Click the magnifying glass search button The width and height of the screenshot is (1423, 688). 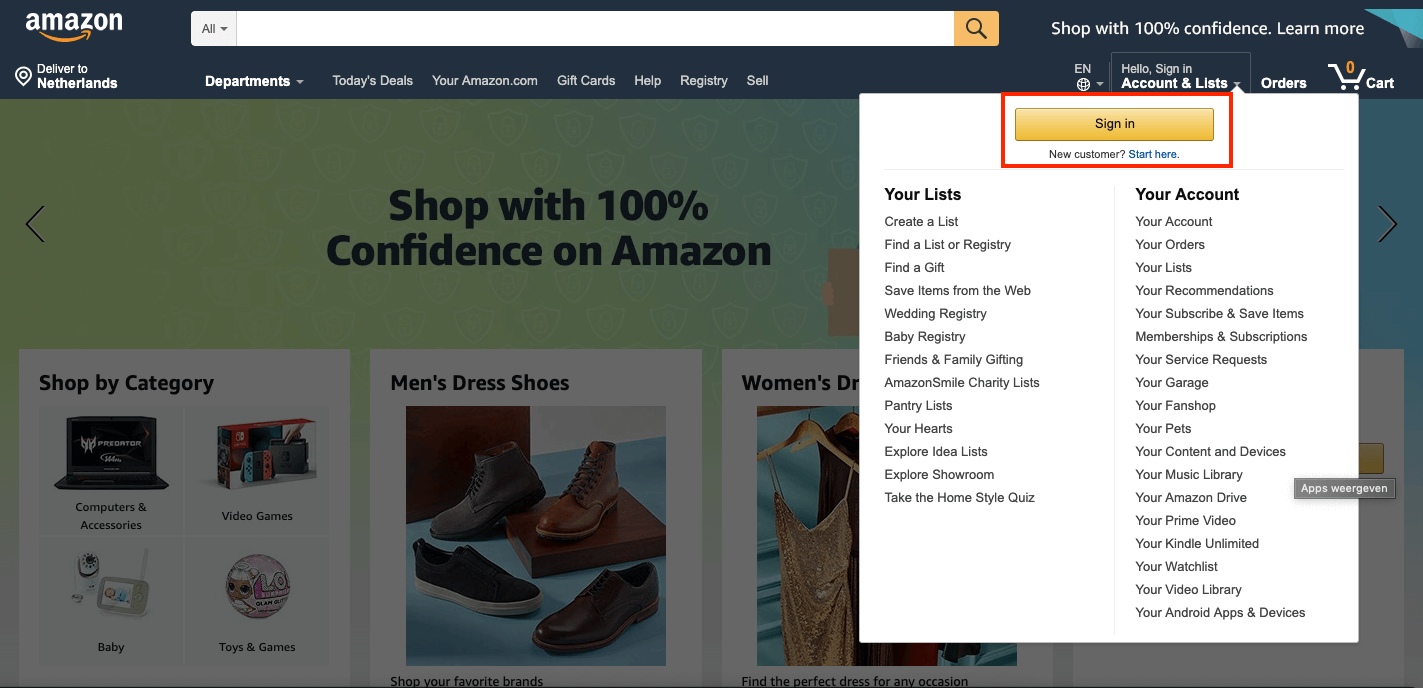976,28
